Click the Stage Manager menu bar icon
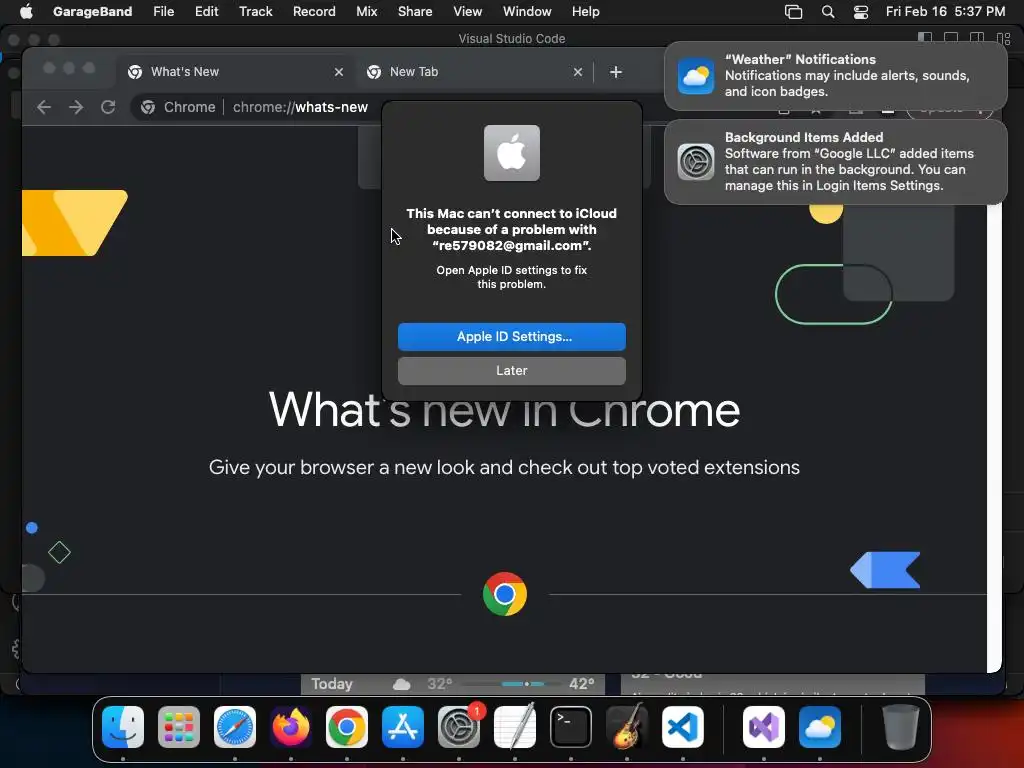 [x=793, y=12]
